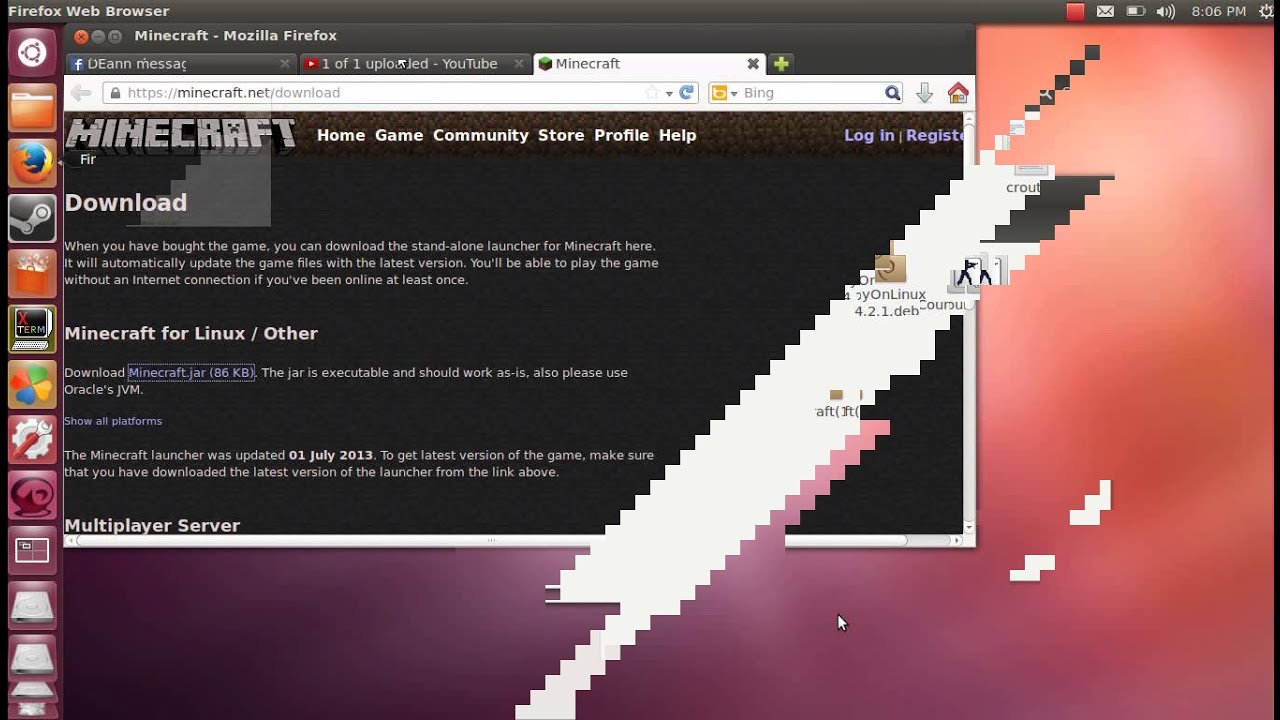This screenshot has width=1280, height=720.
Task: Click the padlock site identity icon
Action: pyautogui.click(x=116, y=93)
